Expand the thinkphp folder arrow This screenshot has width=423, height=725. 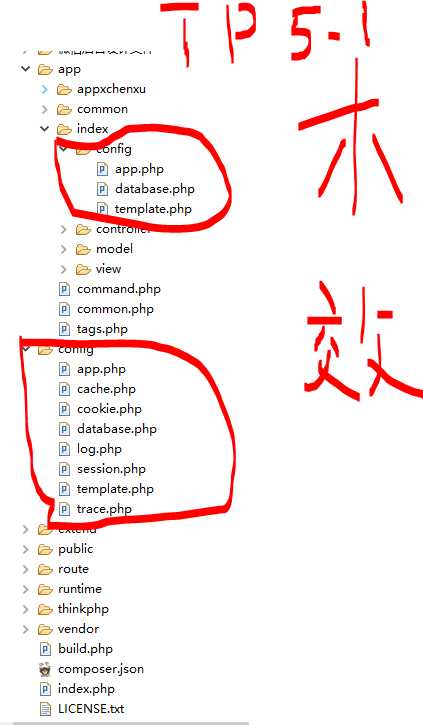(x=26, y=609)
